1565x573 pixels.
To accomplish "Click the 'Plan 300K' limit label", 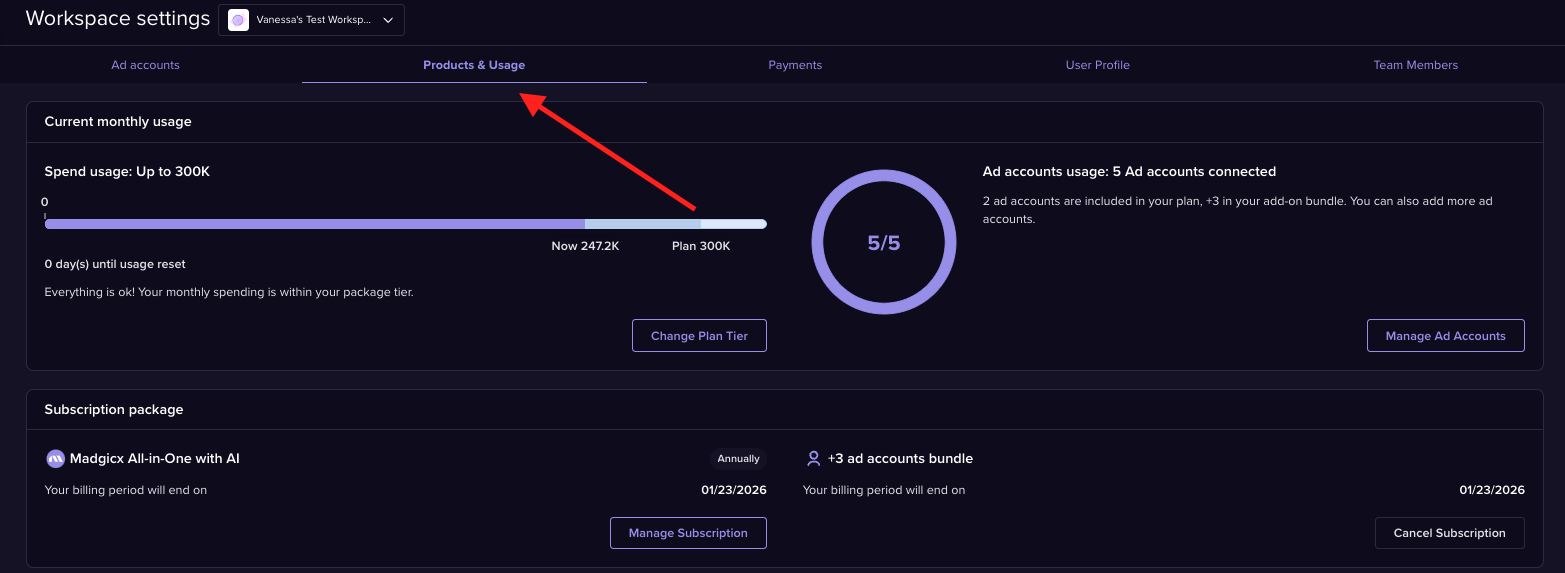I will pos(701,246).
